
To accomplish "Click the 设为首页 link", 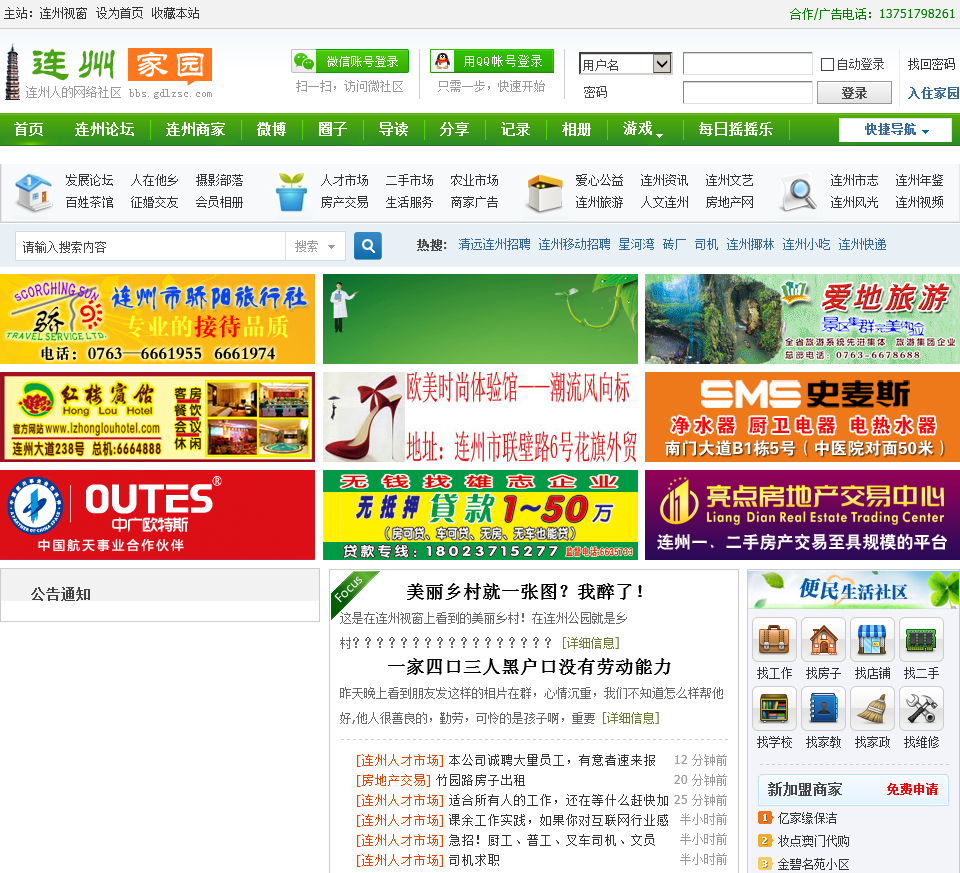I will 119,13.
